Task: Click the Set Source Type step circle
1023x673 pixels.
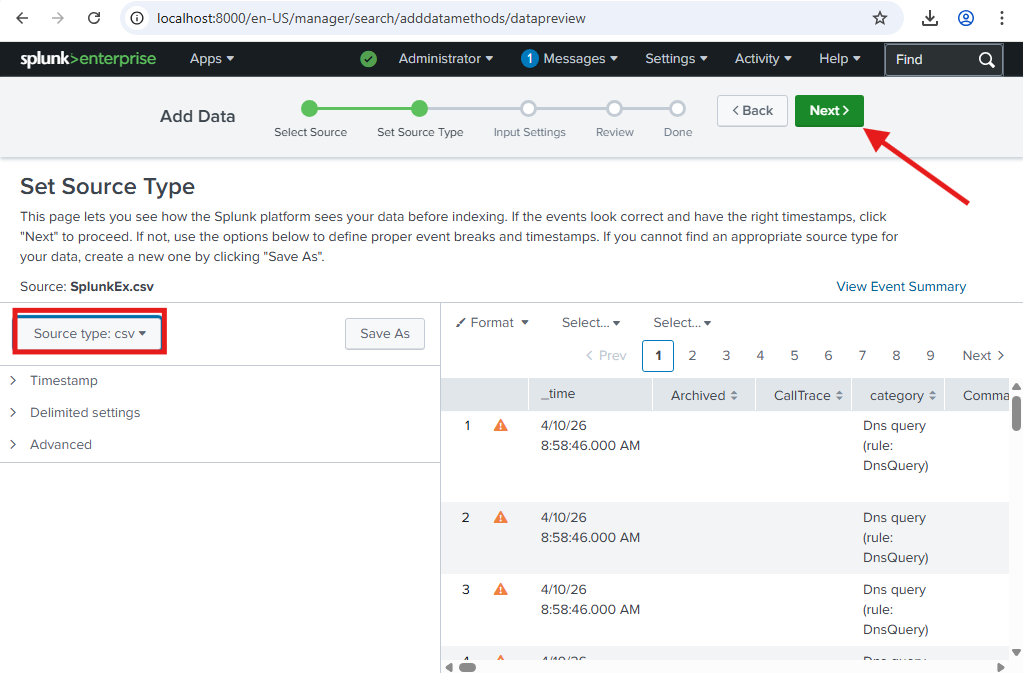Action: point(420,108)
